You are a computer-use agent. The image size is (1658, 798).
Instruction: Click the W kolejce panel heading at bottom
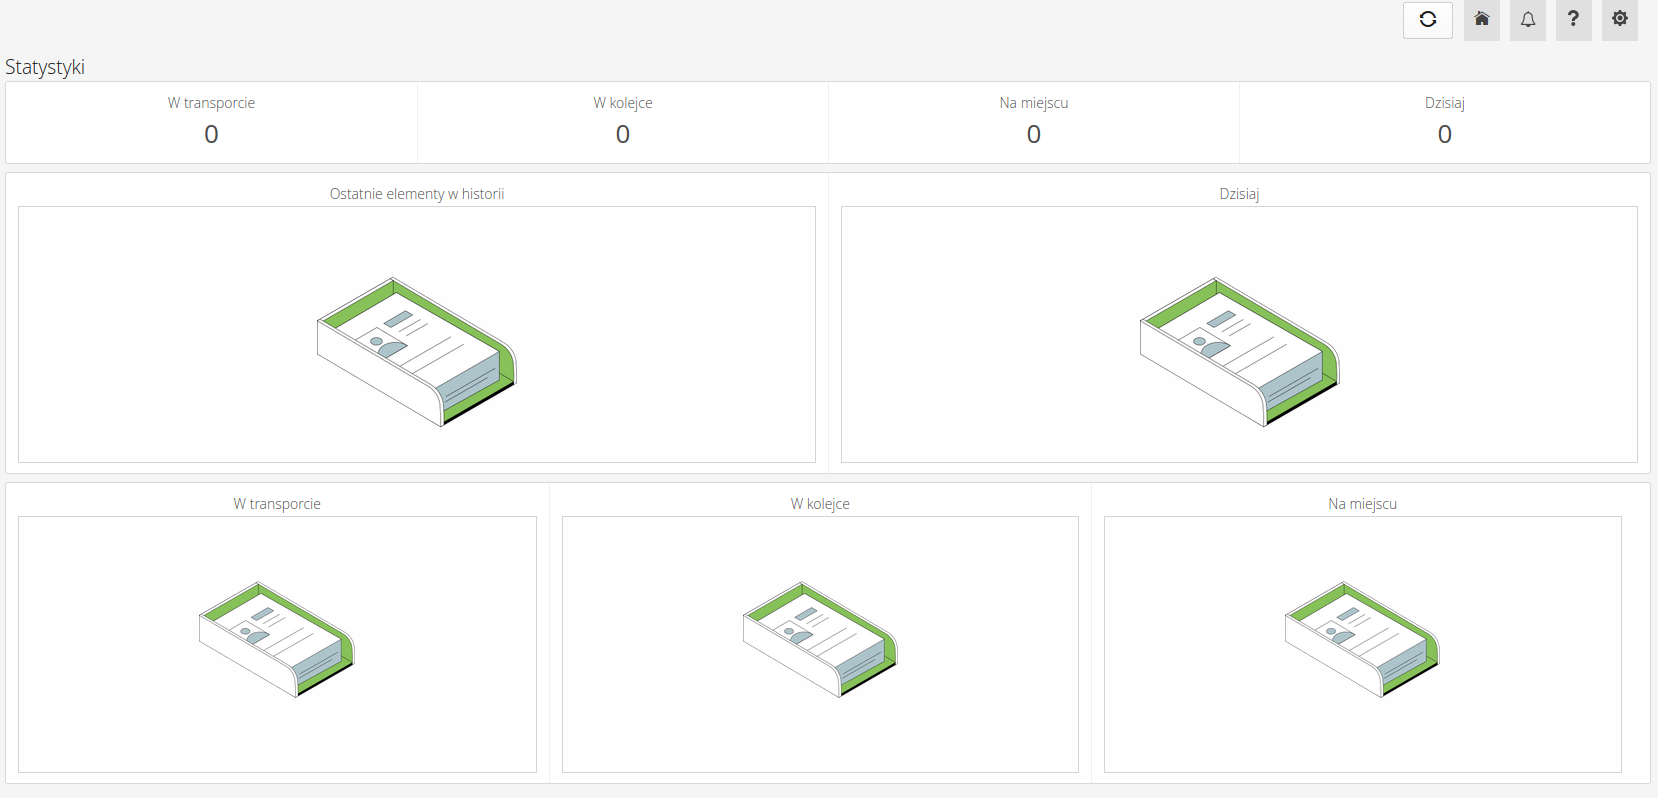[820, 504]
